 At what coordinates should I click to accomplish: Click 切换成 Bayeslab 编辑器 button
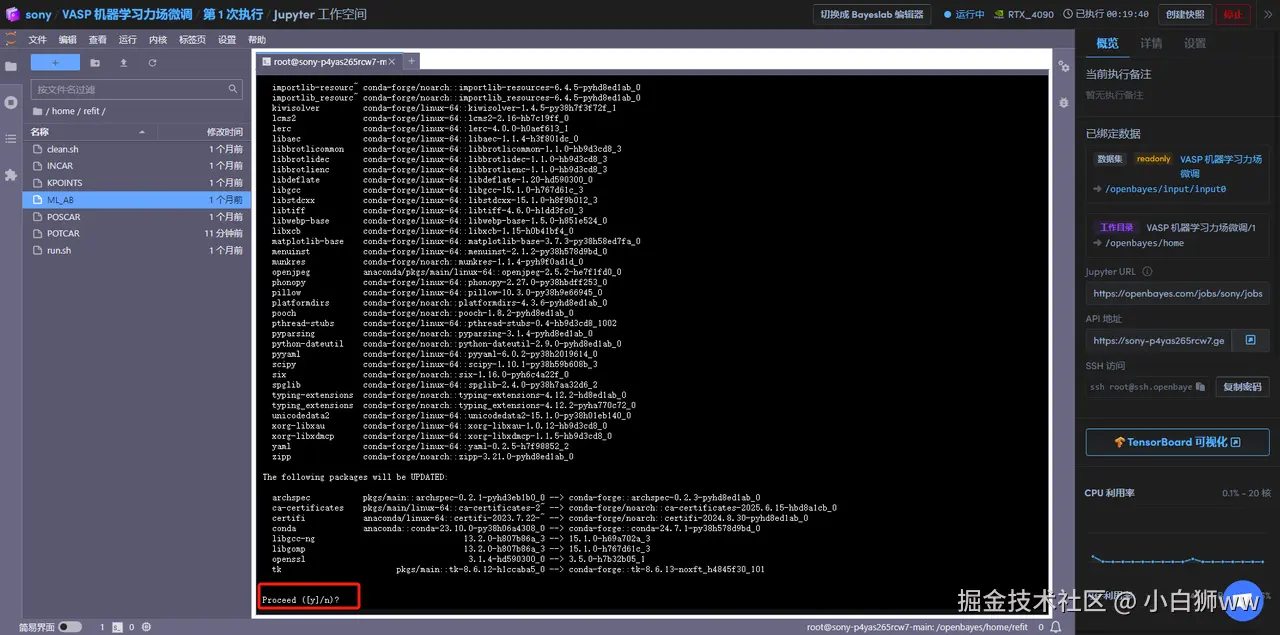click(x=872, y=14)
